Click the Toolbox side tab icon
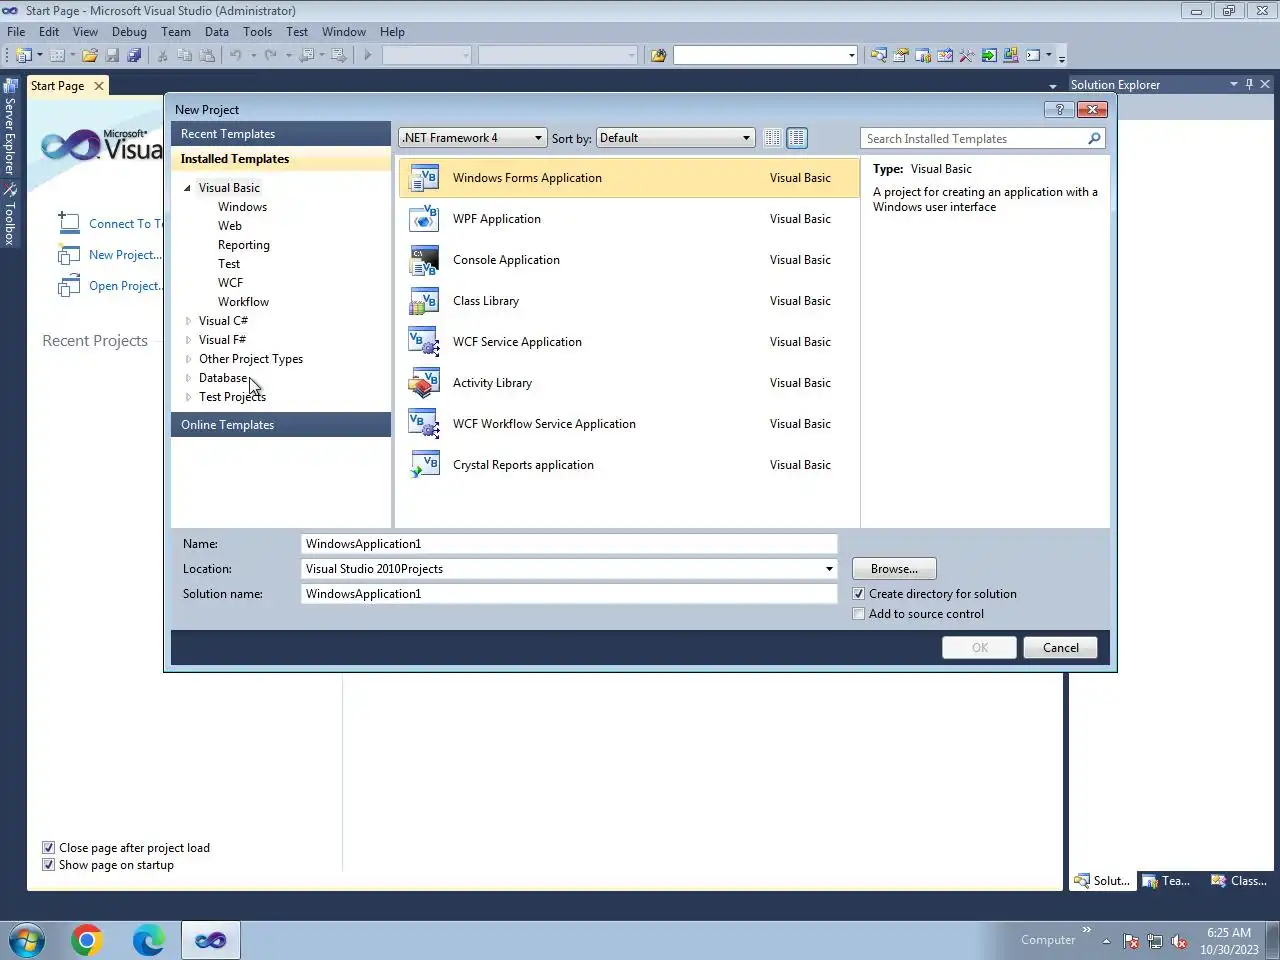The height and width of the screenshot is (960, 1280). 10,188
